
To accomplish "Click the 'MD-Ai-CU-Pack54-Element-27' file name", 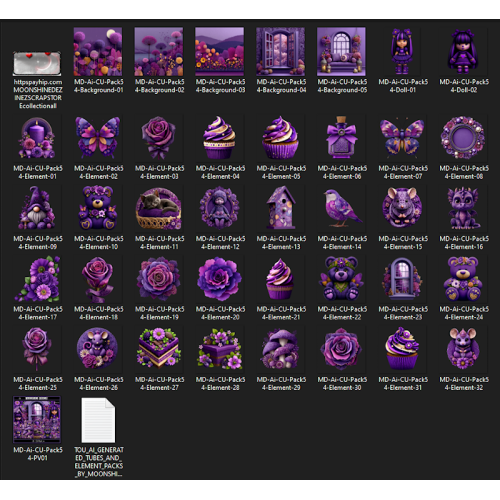I will 159,383.
